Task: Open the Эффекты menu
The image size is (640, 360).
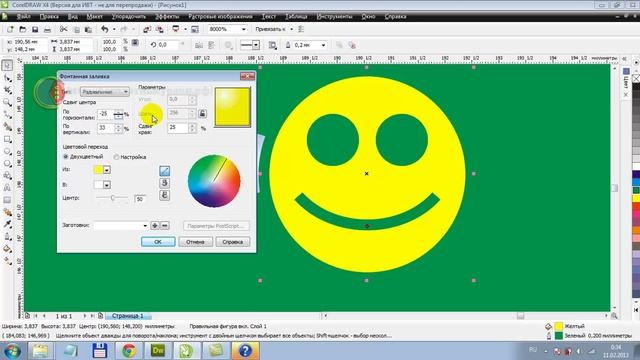Action: (x=167, y=17)
